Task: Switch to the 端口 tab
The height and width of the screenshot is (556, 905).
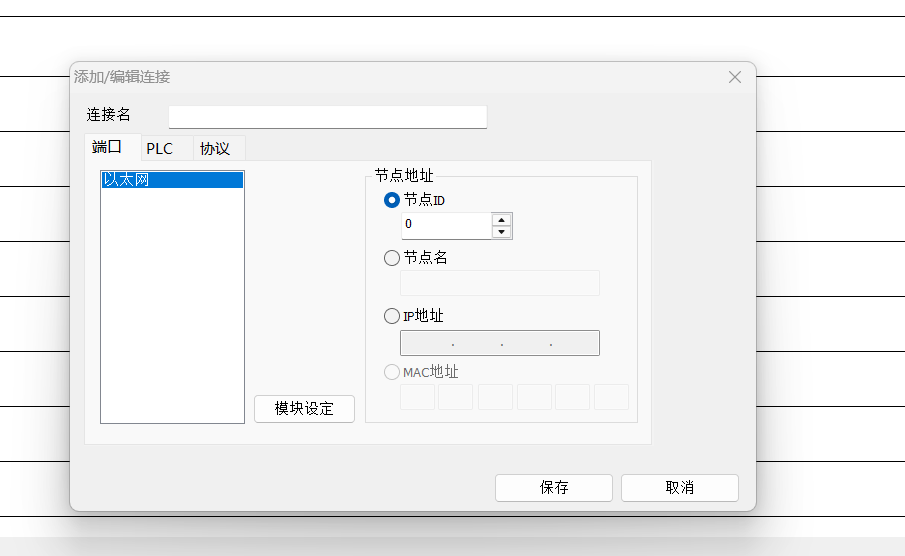Action: coord(107,148)
